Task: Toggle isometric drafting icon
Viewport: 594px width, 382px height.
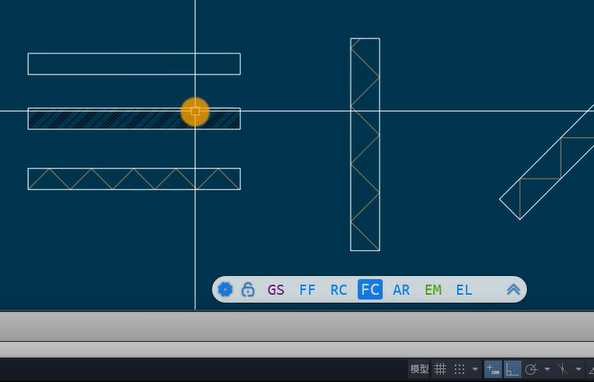Action: 563,369
